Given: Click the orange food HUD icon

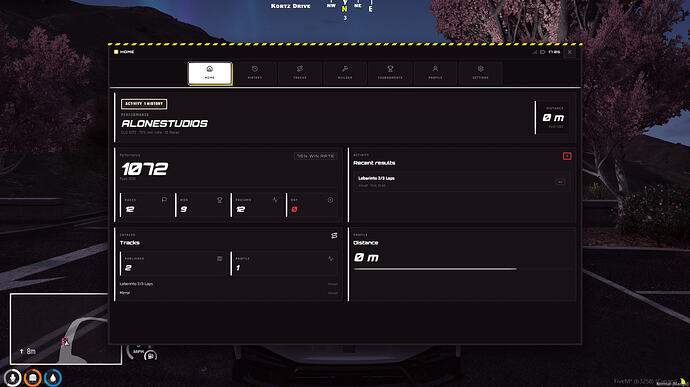Looking at the screenshot, I should click(x=33, y=378).
